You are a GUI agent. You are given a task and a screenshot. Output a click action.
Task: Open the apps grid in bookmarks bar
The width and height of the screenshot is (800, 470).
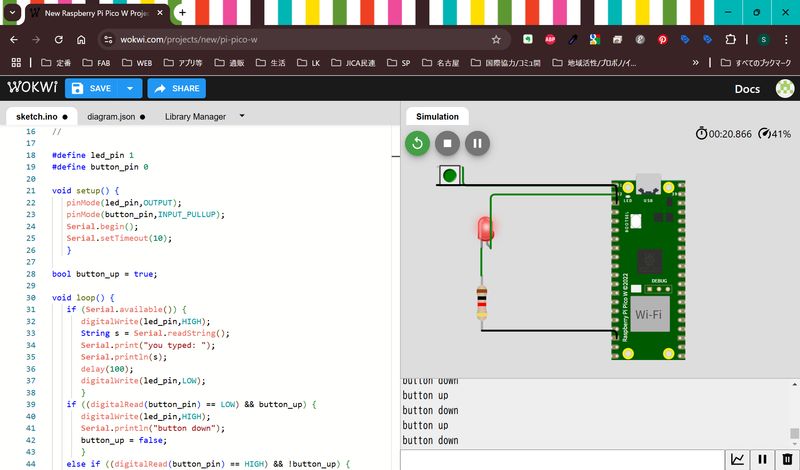(16, 62)
